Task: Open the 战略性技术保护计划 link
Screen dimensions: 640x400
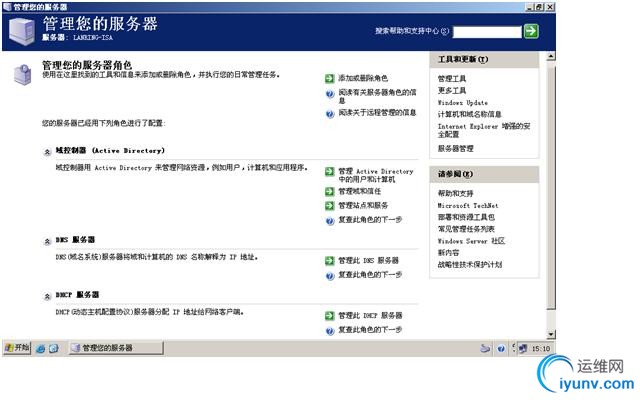Action: [x=470, y=264]
